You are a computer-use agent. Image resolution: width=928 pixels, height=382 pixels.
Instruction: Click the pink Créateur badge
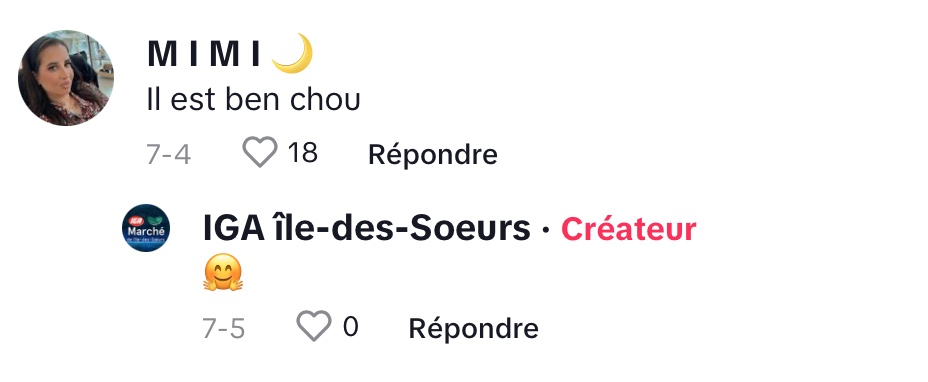pyautogui.click(x=629, y=229)
